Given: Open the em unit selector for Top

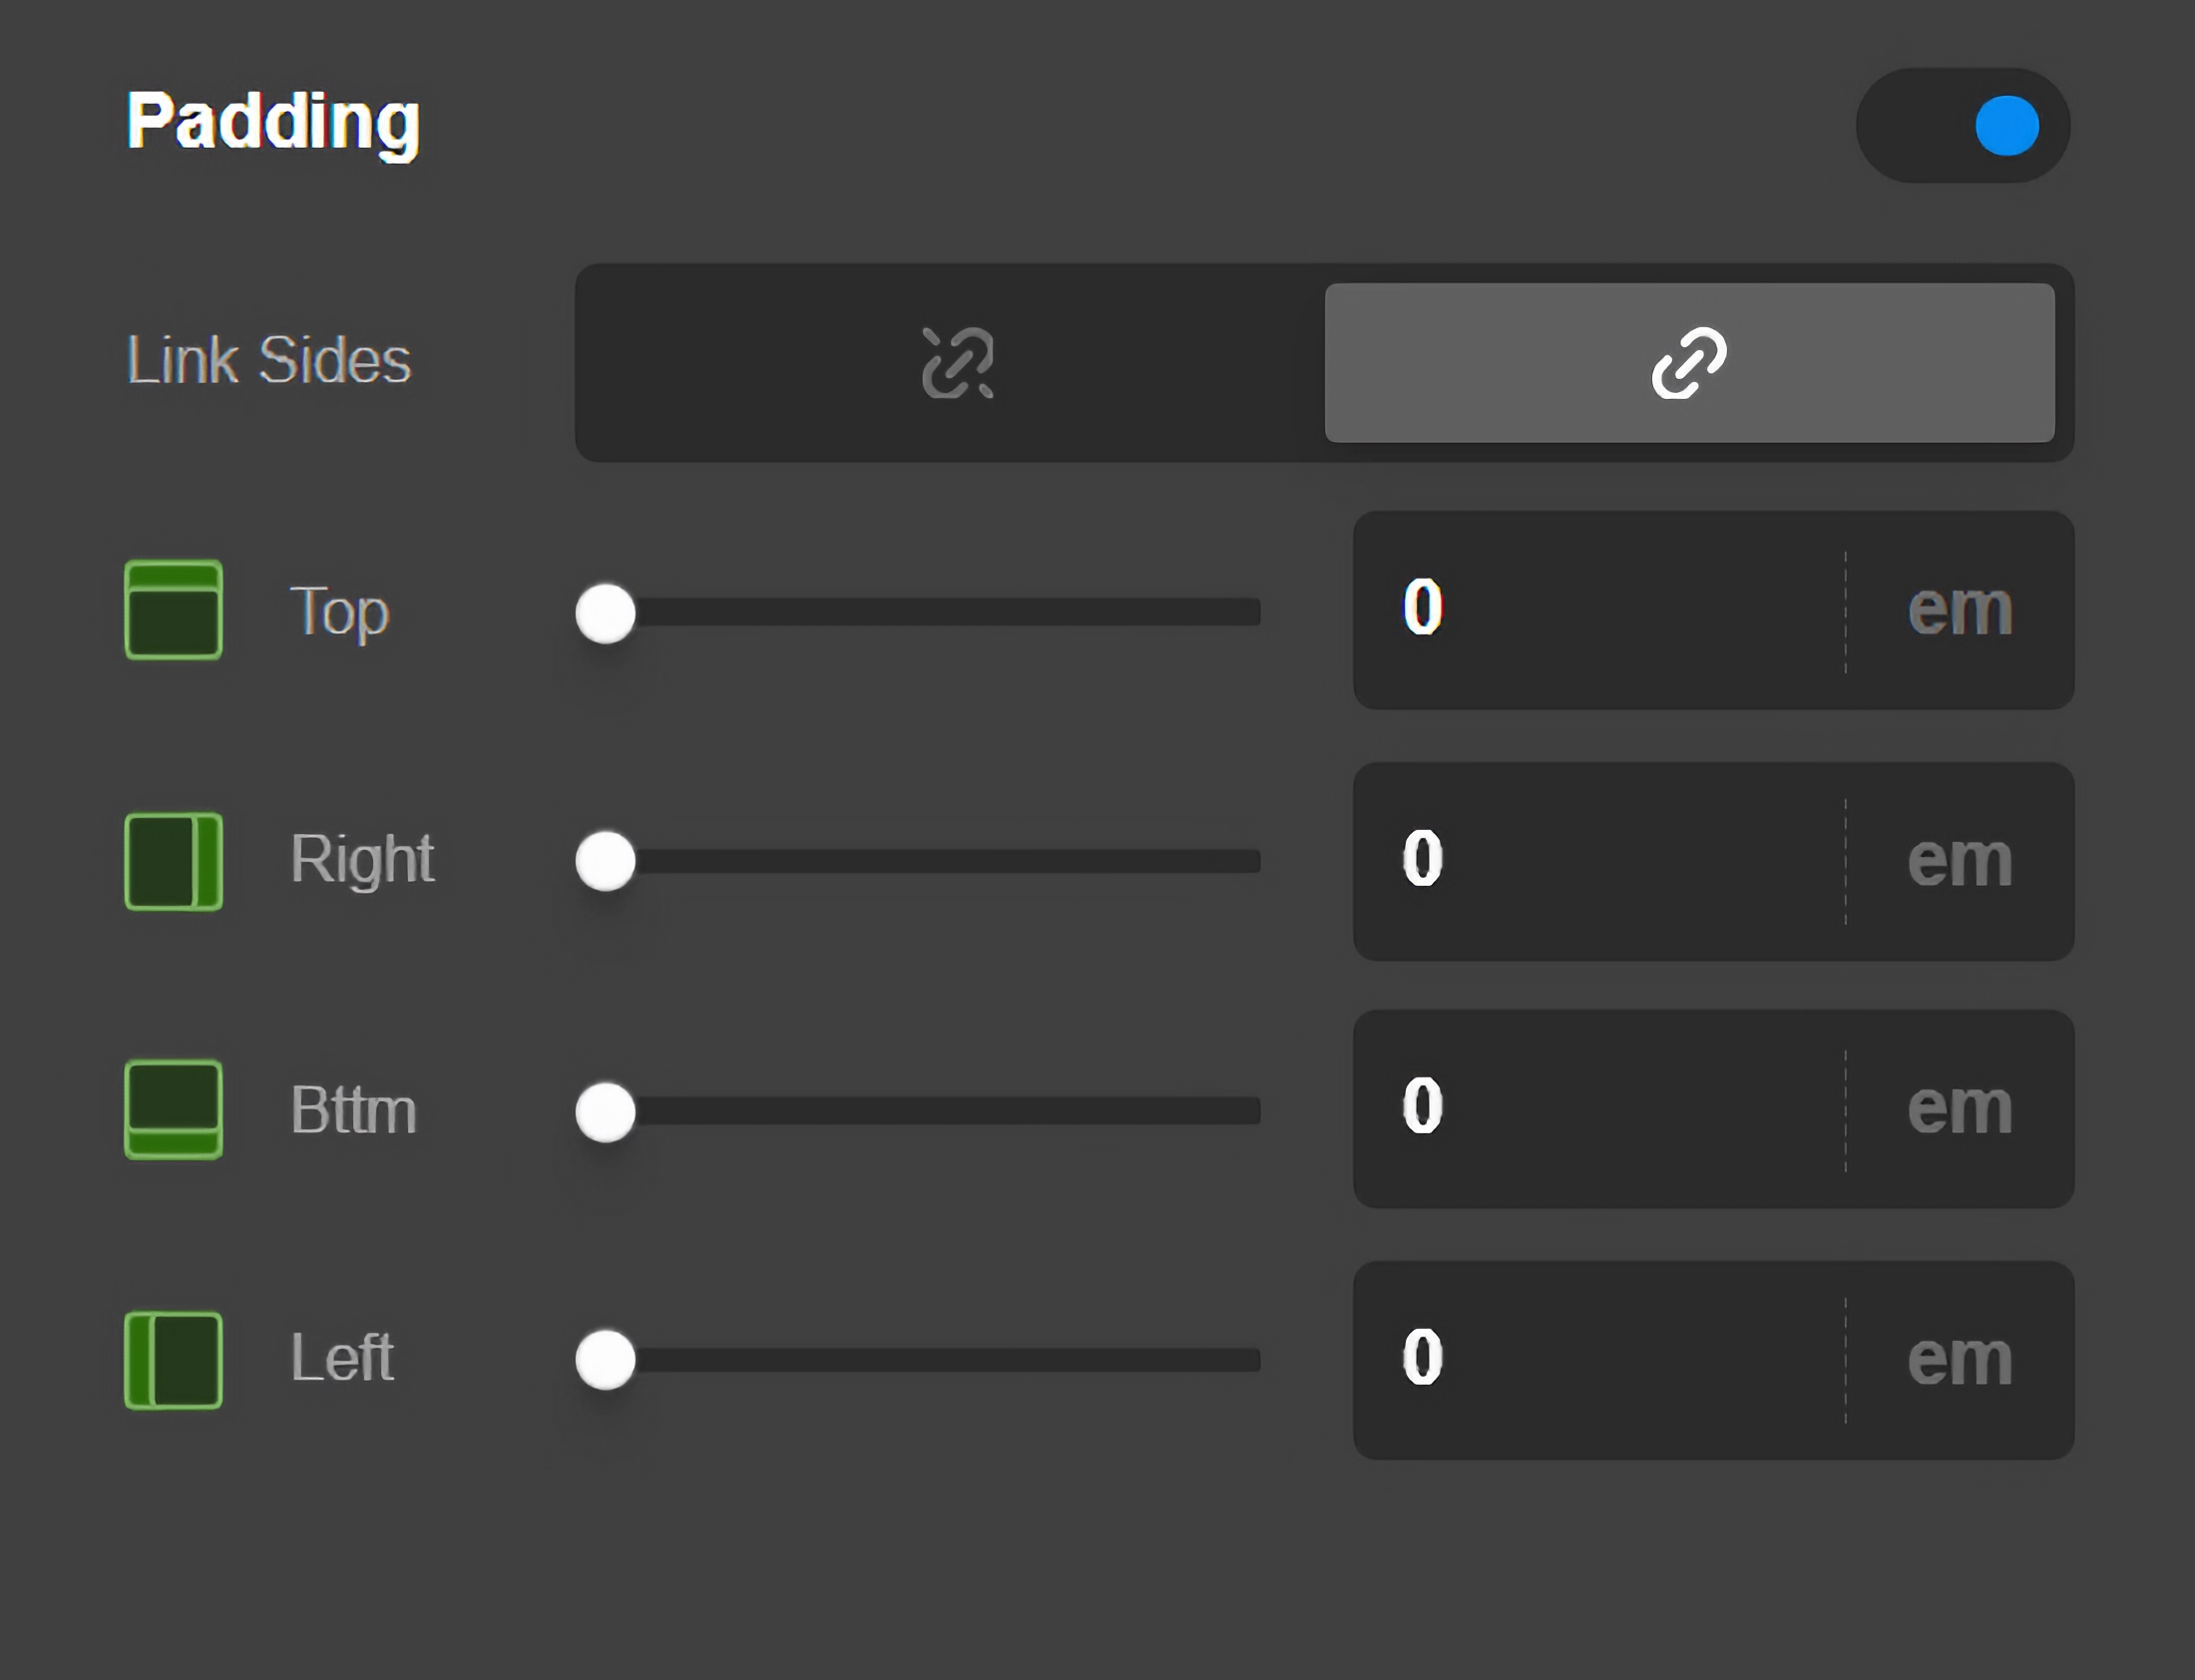Looking at the screenshot, I should [x=1959, y=610].
